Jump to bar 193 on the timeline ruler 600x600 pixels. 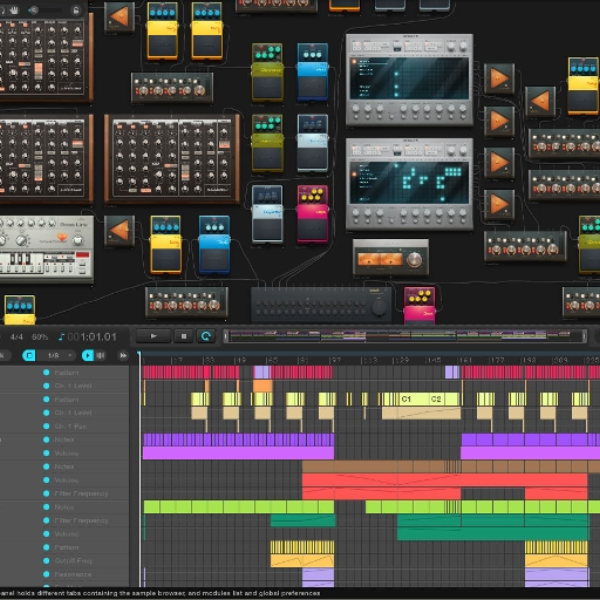(x=528, y=360)
